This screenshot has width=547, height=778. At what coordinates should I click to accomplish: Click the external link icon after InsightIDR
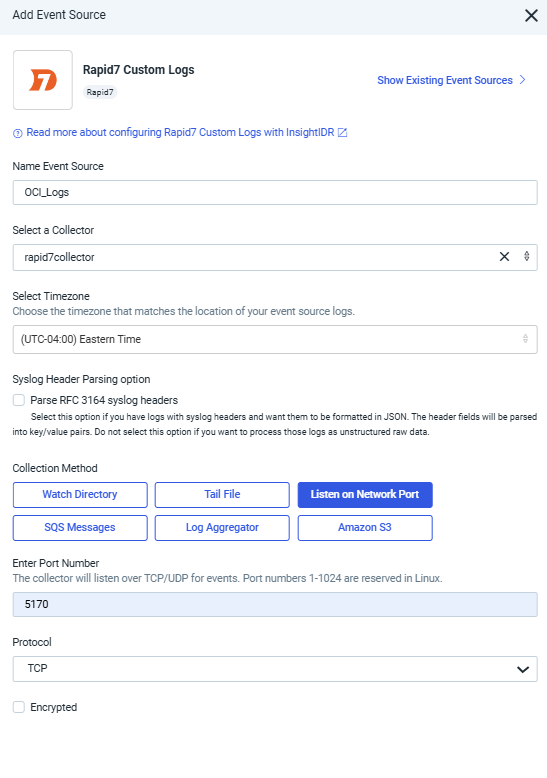click(342, 132)
